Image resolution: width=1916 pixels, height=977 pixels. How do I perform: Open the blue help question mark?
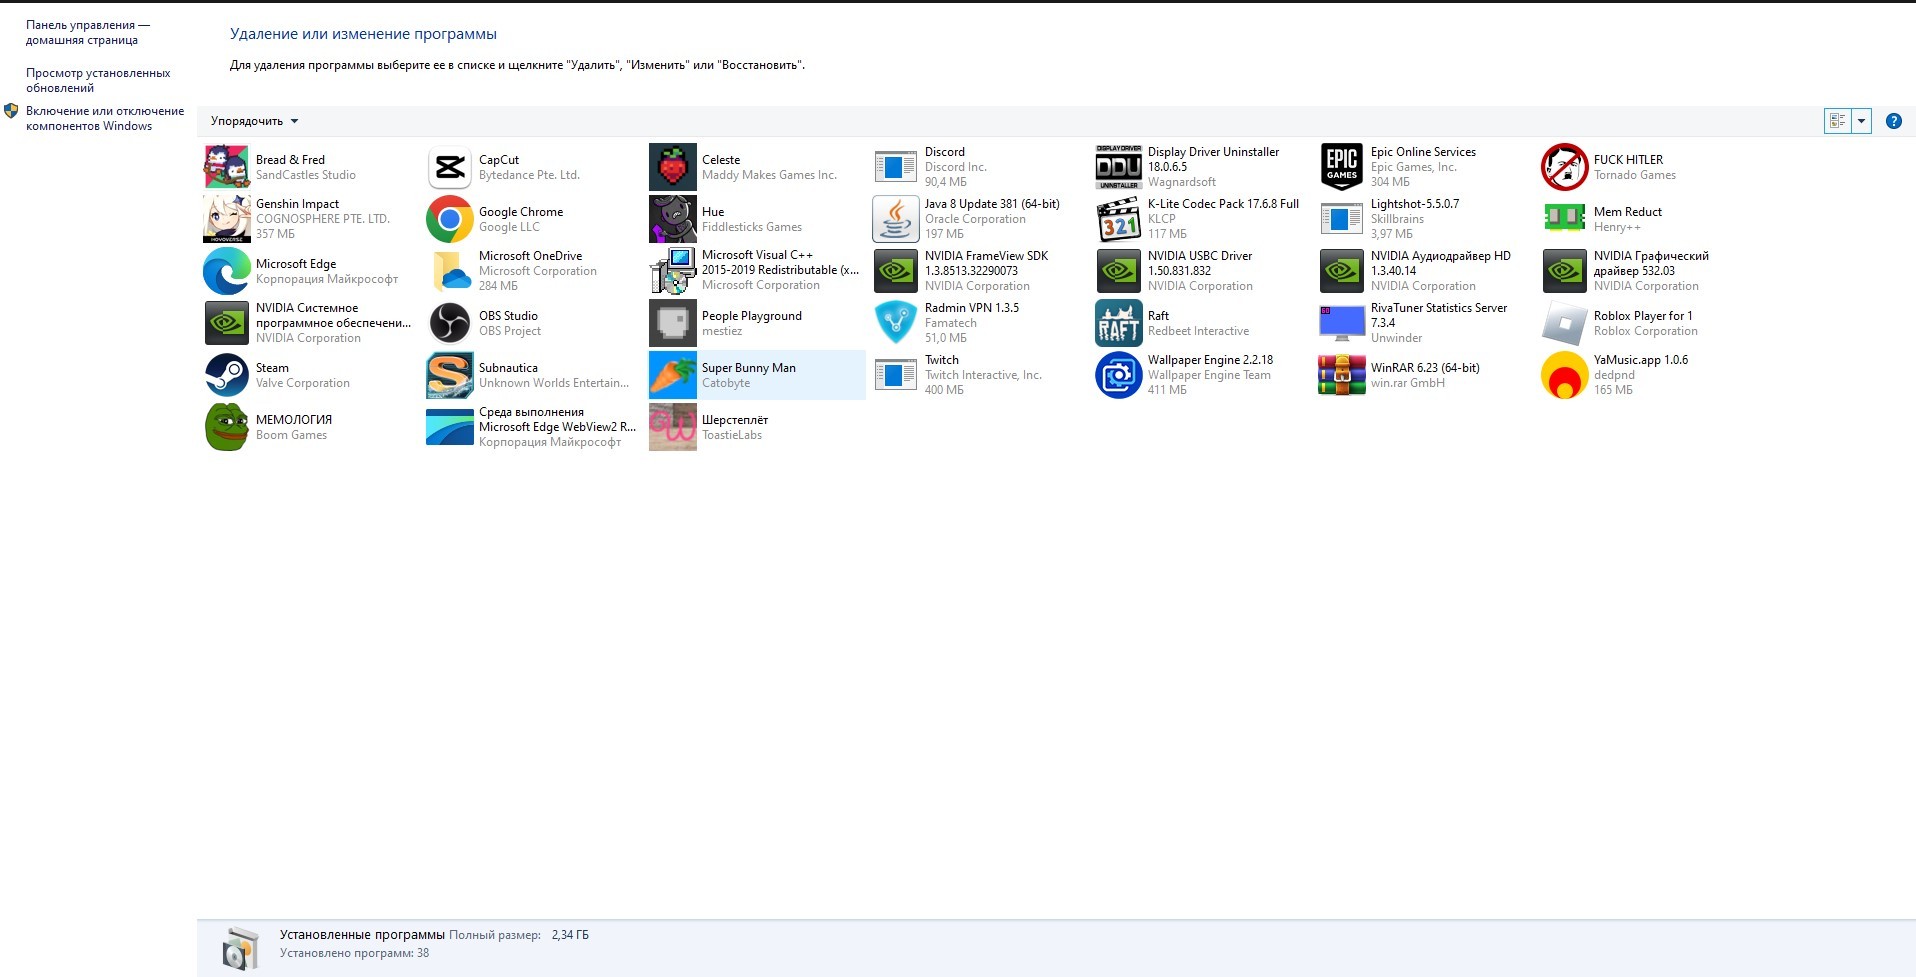pyautogui.click(x=1893, y=121)
